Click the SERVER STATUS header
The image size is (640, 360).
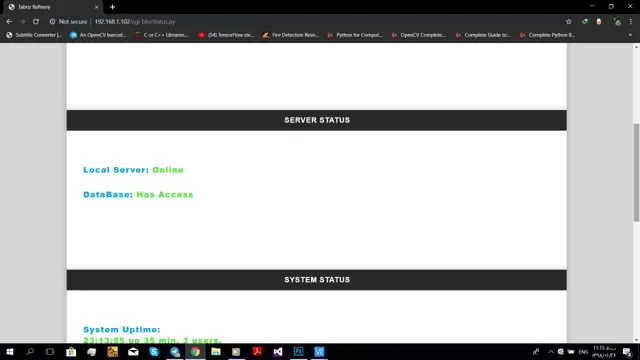point(317,120)
